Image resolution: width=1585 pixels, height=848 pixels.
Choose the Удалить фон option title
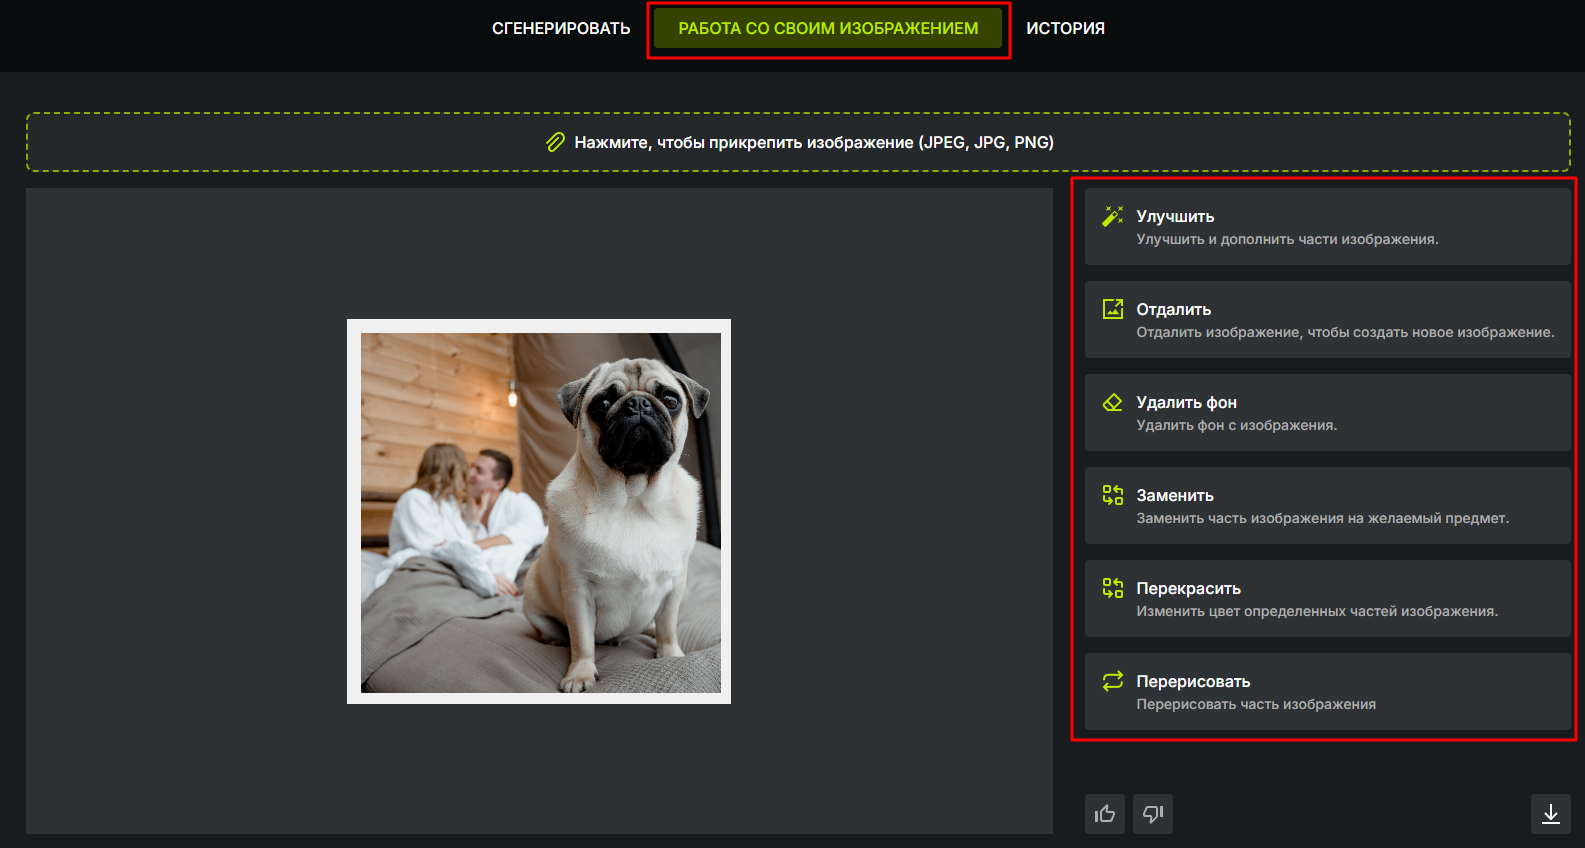(1186, 402)
